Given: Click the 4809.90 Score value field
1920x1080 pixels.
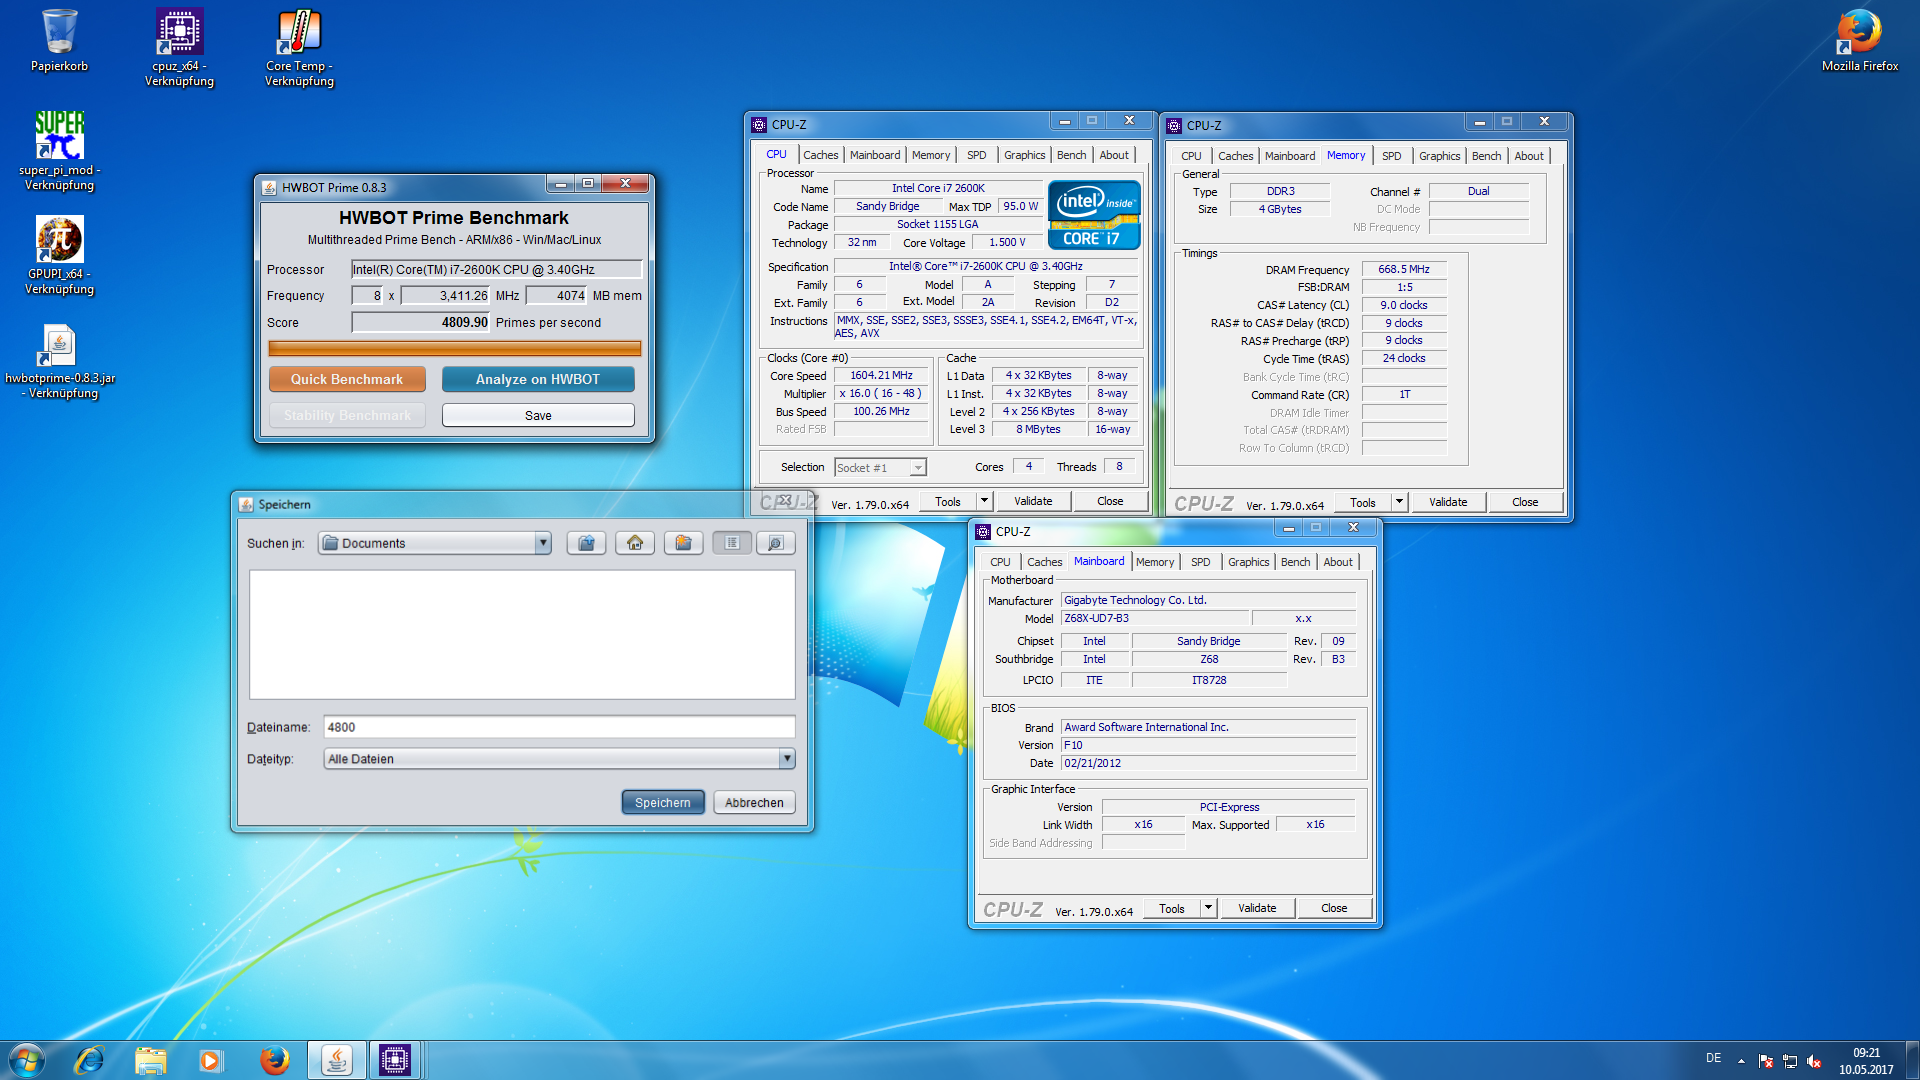Looking at the screenshot, I should 421,322.
